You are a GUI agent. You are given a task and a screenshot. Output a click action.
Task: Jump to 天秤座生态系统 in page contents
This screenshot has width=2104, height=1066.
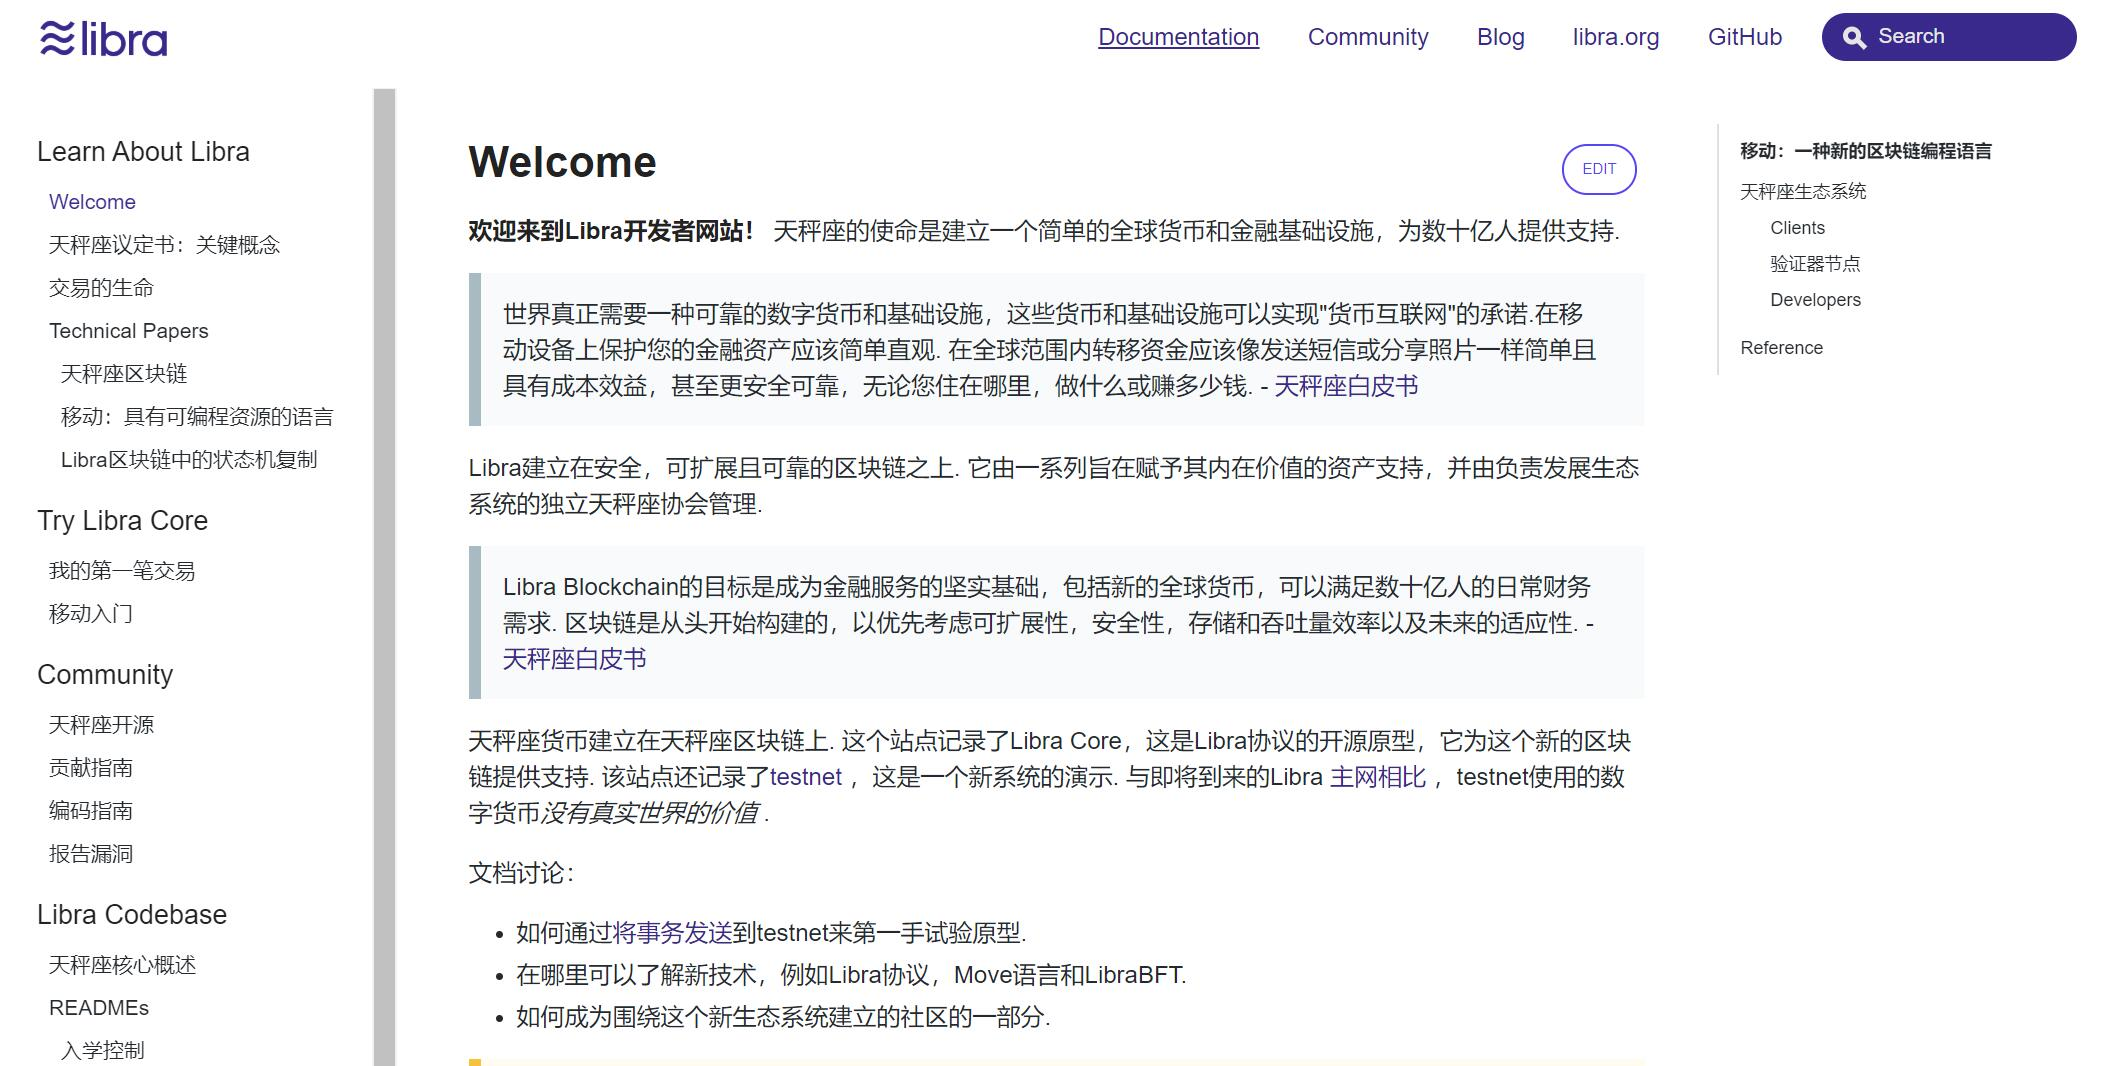tap(1803, 192)
